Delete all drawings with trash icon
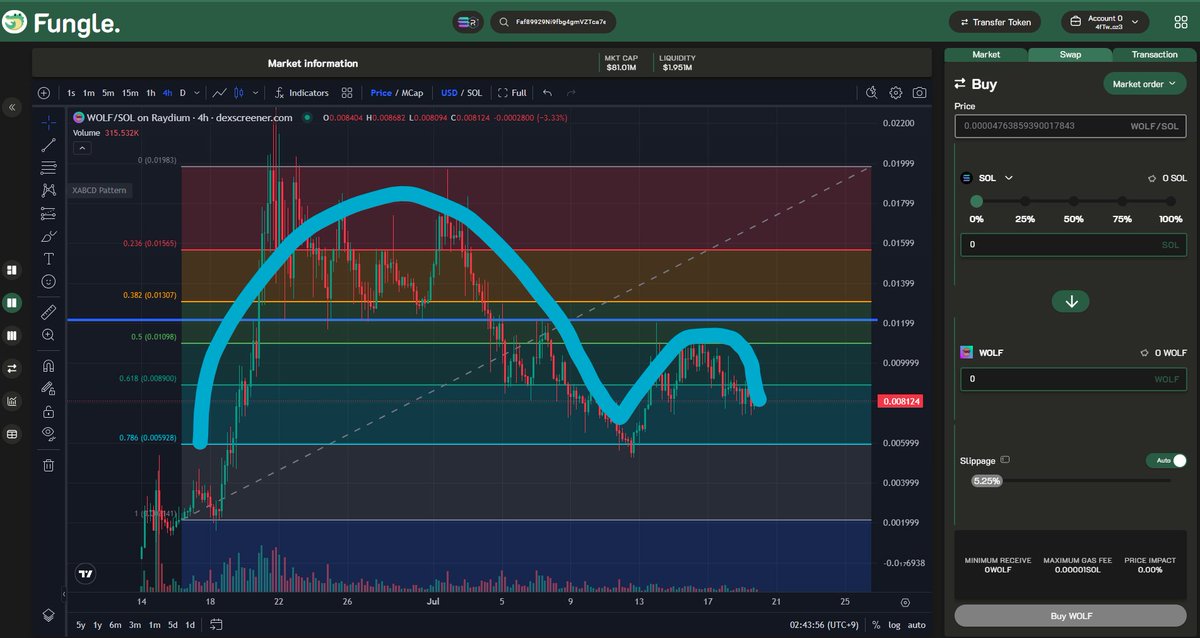The width and height of the screenshot is (1200, 638). (x=48, y=465)
